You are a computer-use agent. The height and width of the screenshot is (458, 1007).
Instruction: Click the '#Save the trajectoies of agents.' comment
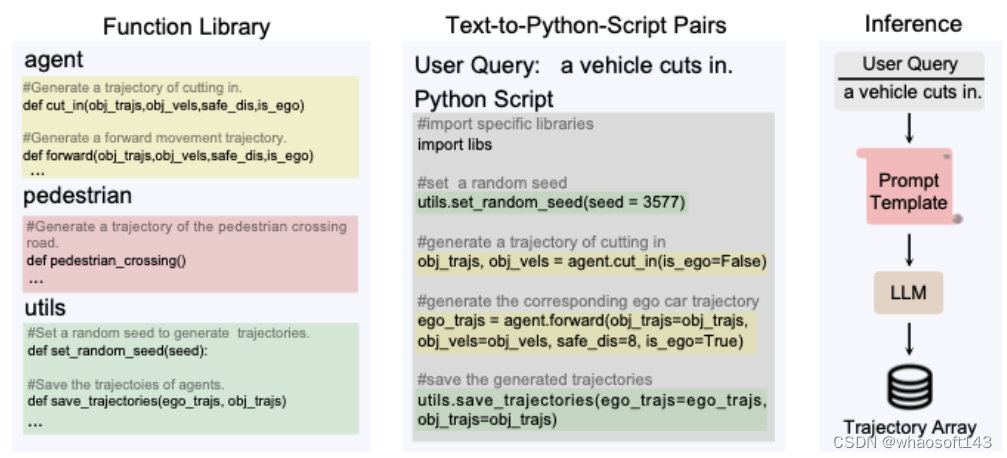(126, 385)
